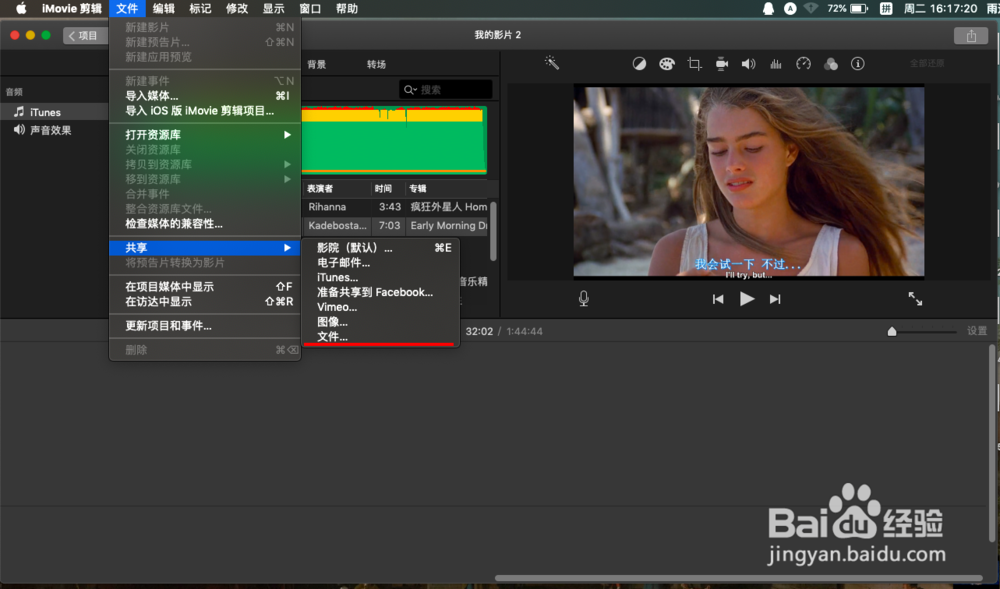
Task: Open the Apple menu
Action: [21, 8]
